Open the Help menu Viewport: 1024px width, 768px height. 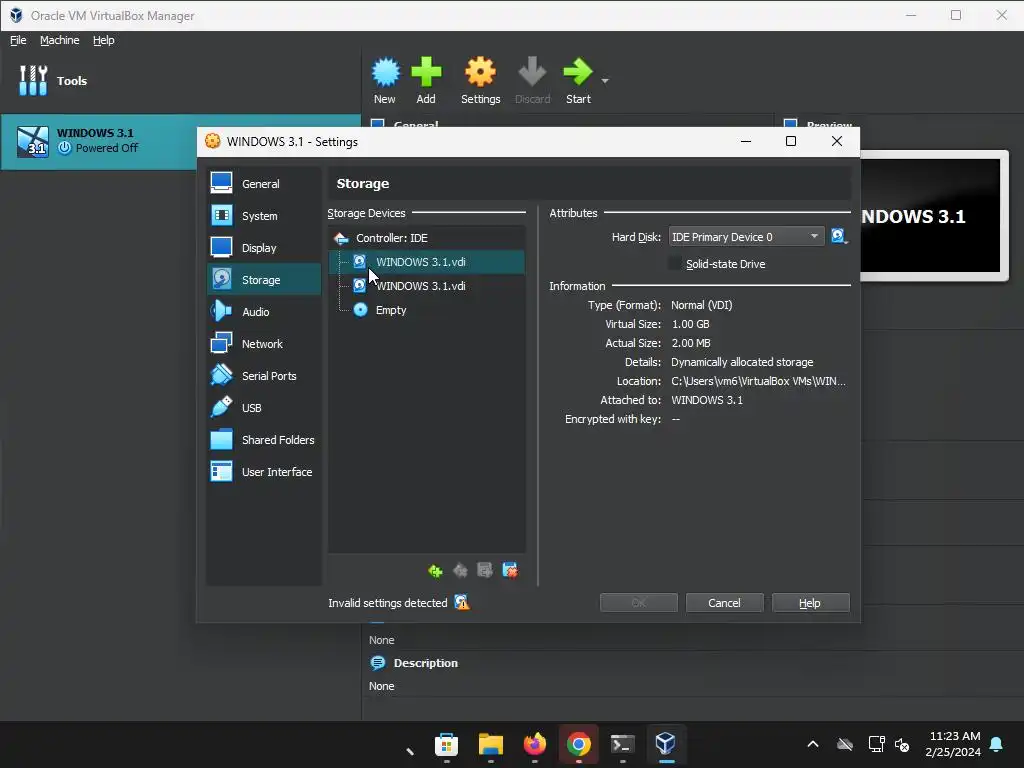click(103, 40)
